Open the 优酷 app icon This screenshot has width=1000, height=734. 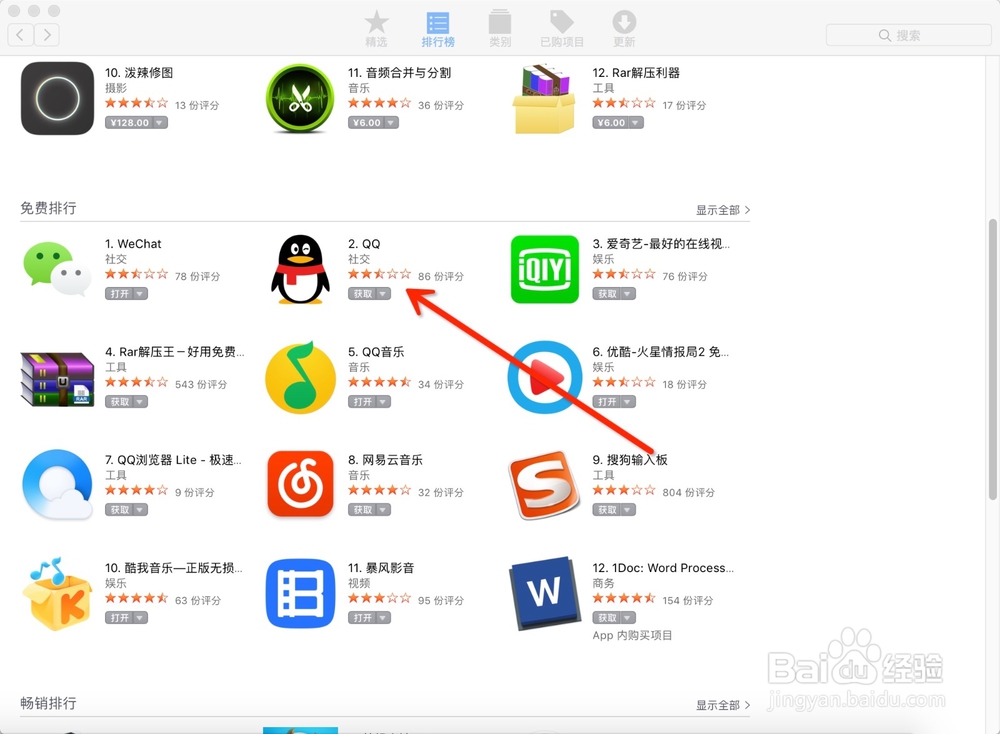(x=545, y=378)
